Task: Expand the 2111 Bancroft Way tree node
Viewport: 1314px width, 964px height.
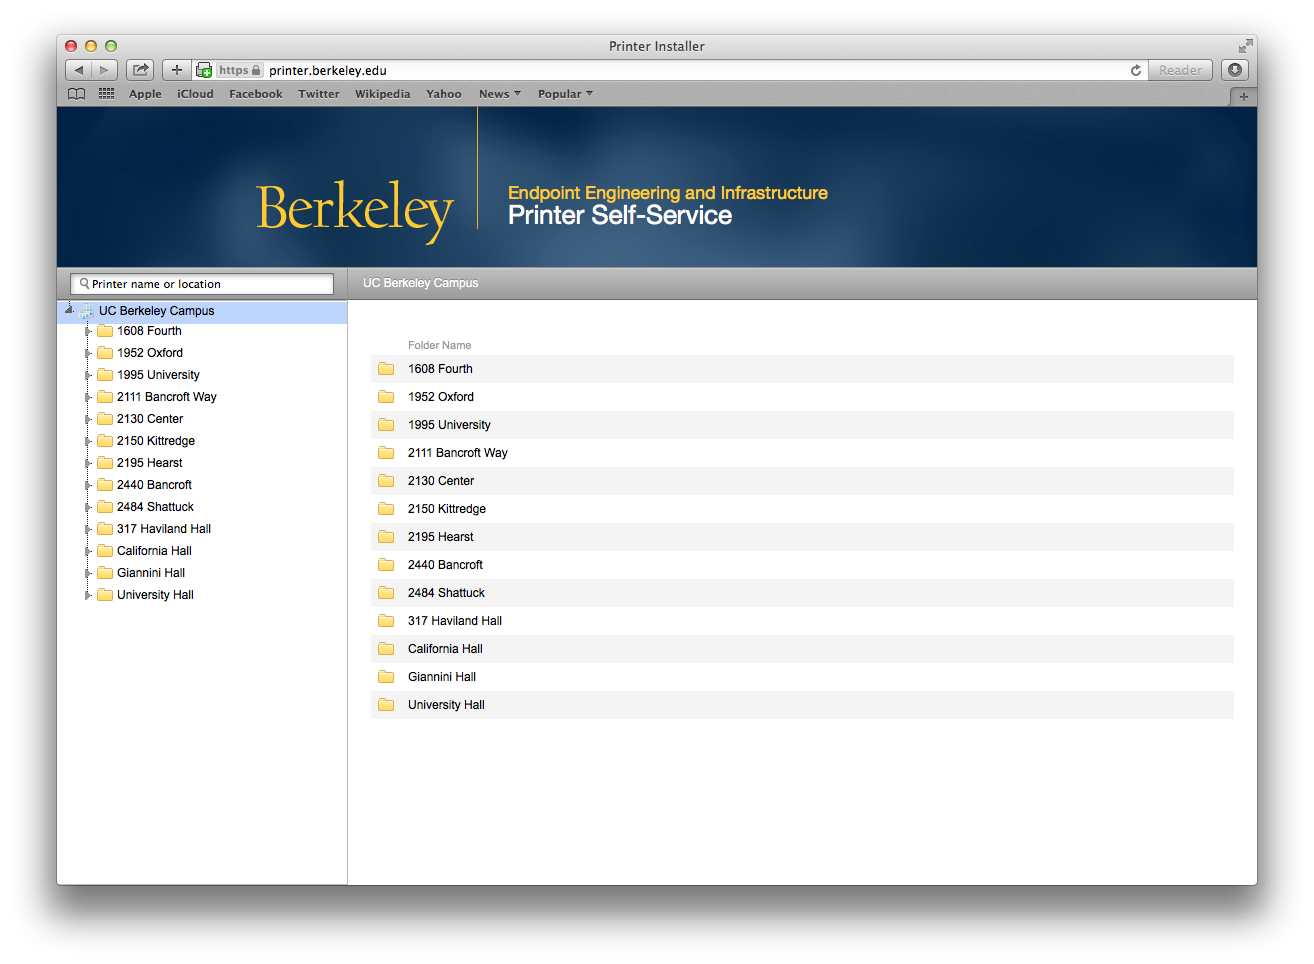Action: point(88,397)
